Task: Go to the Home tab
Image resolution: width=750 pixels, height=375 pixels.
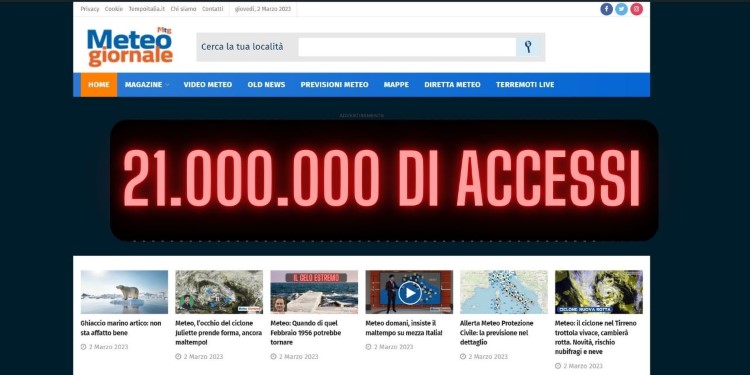Action: [x=99, y=85]
